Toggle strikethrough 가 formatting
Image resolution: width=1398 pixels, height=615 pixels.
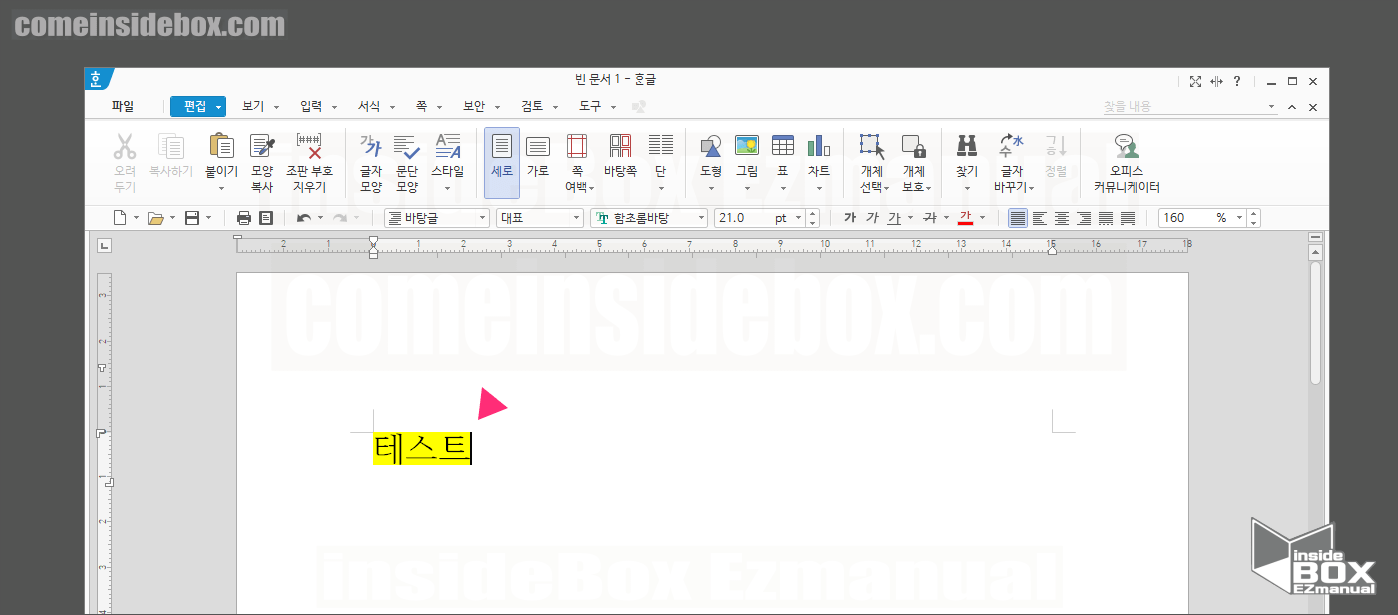click(x=930, y=218)
